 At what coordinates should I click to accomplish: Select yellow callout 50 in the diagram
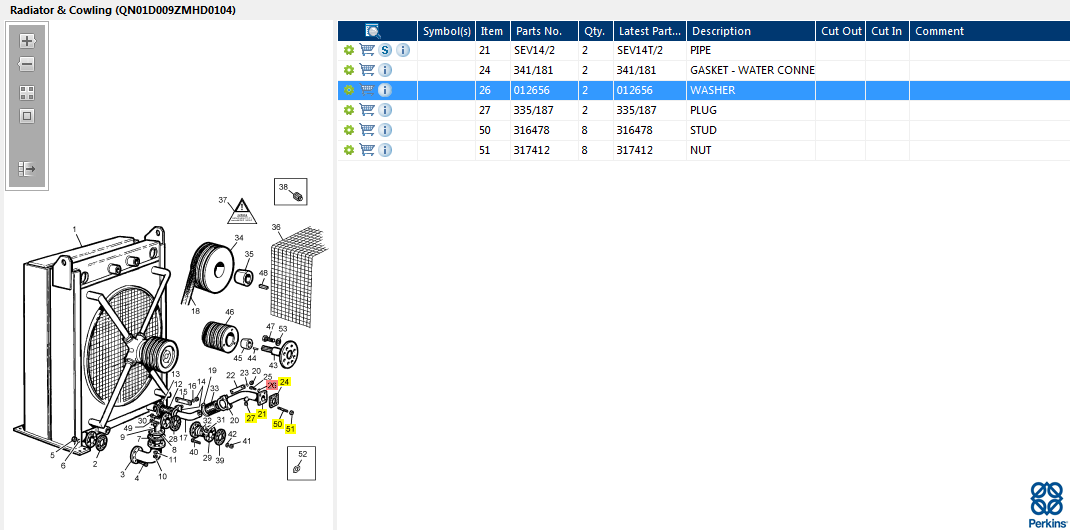[278, 424]
